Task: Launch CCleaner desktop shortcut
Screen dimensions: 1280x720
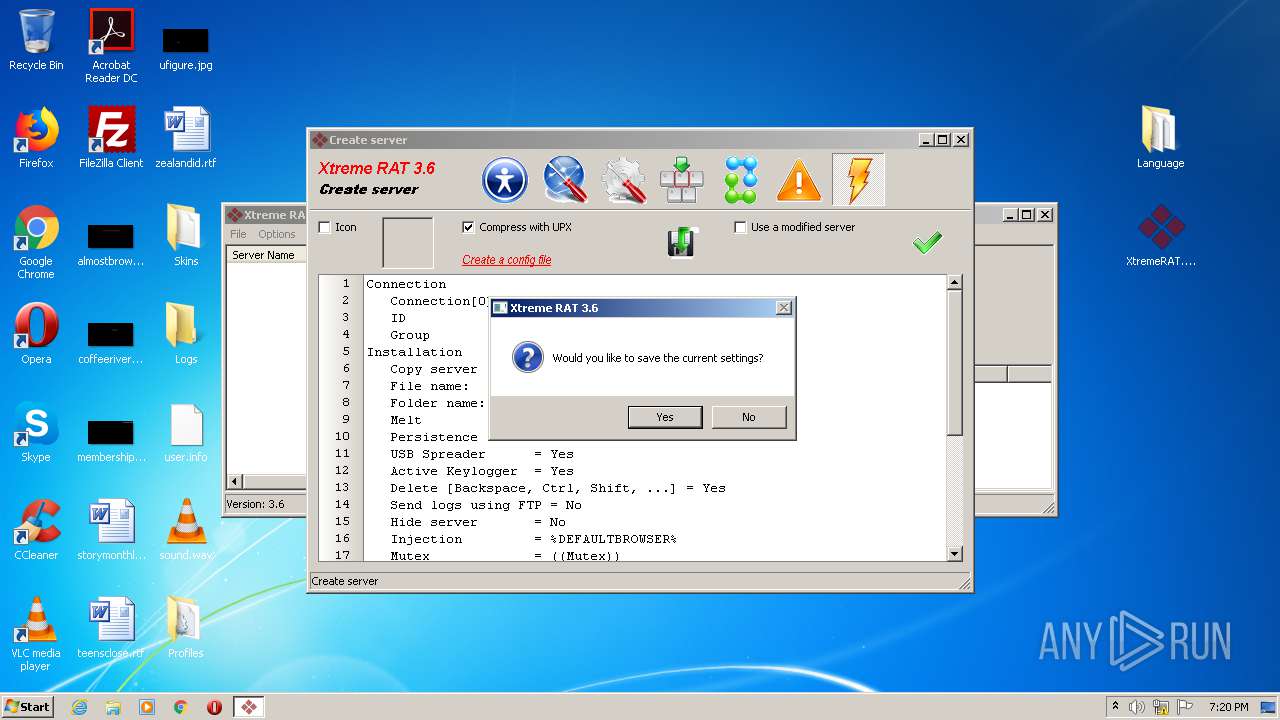Action: (x=36, y=530)
